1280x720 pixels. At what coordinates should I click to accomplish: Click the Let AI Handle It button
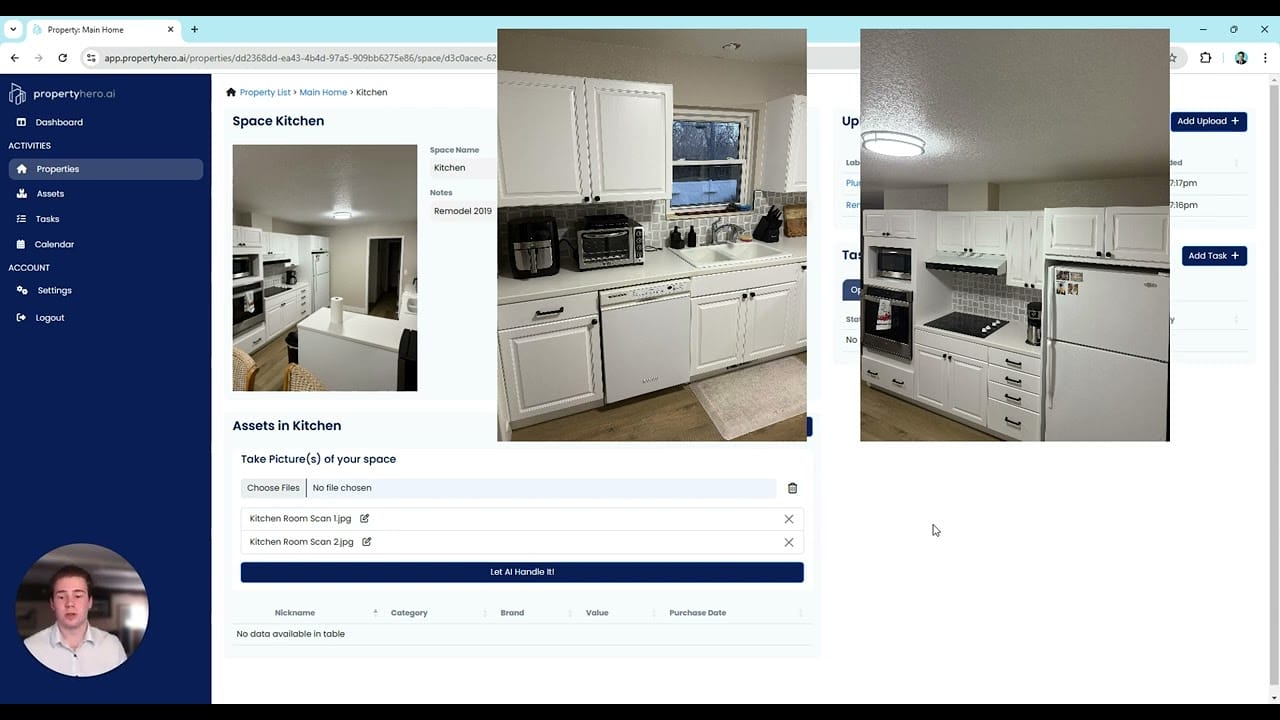coord(521,571)
